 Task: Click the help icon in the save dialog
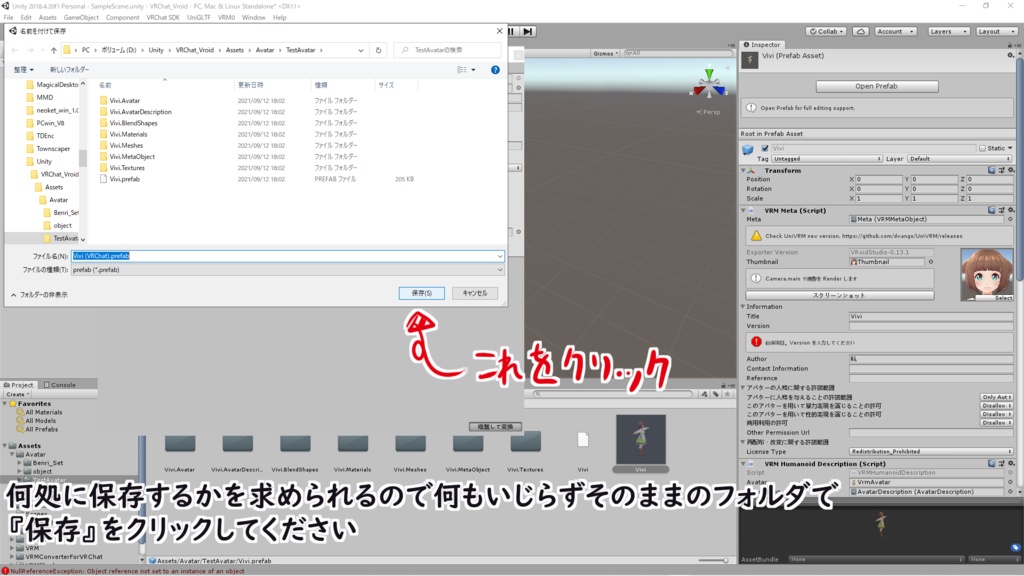tap(496, 69)
